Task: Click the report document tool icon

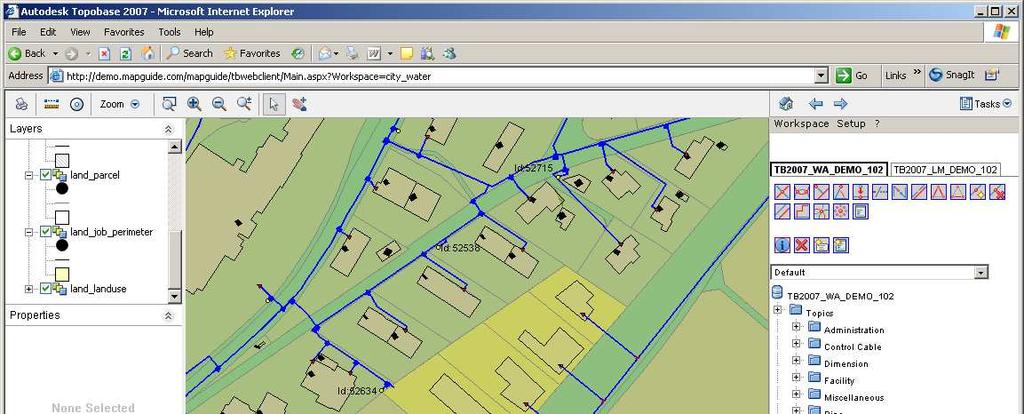Action: 861,212
